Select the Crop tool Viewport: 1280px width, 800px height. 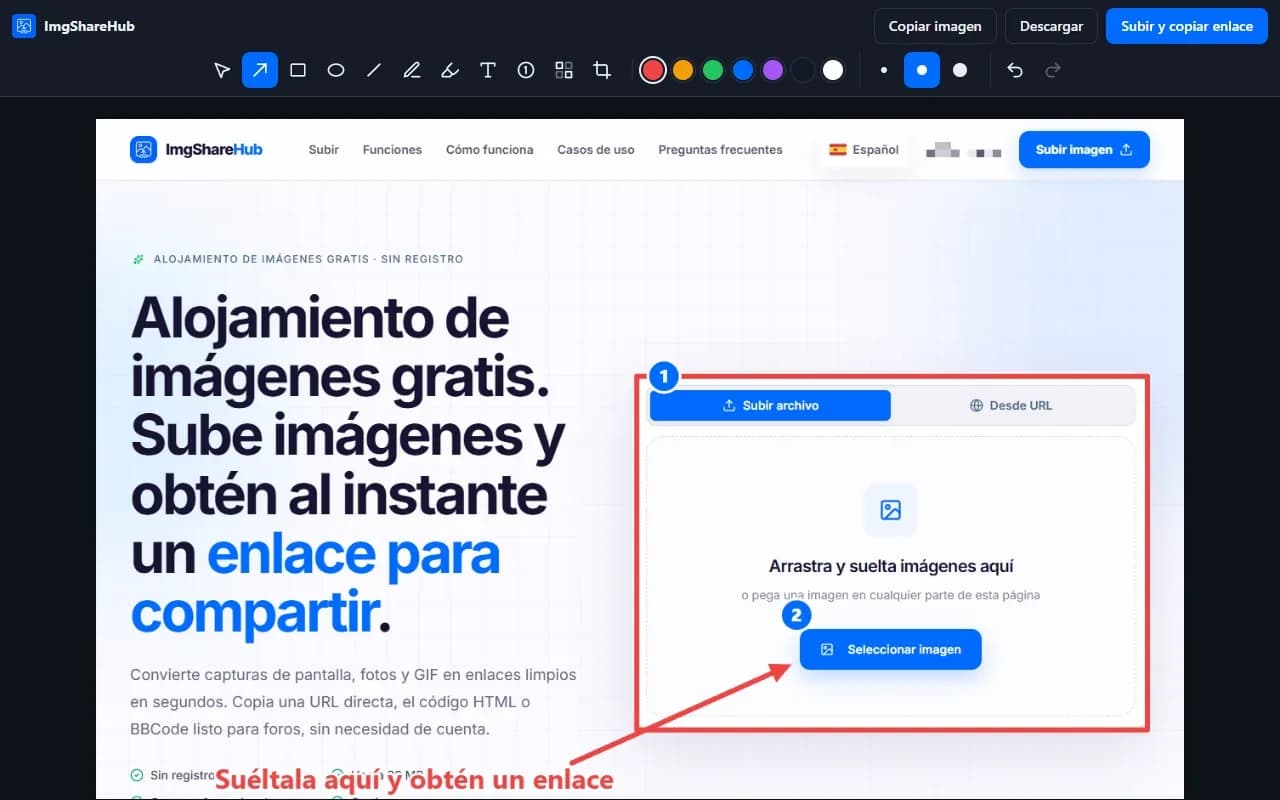[602, 70]
